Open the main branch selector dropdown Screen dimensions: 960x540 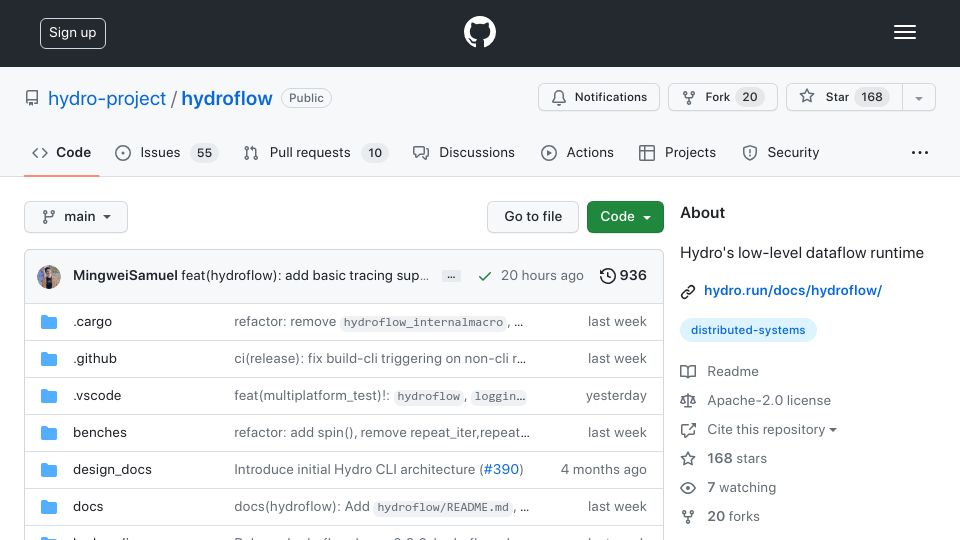tap(76, 217)
